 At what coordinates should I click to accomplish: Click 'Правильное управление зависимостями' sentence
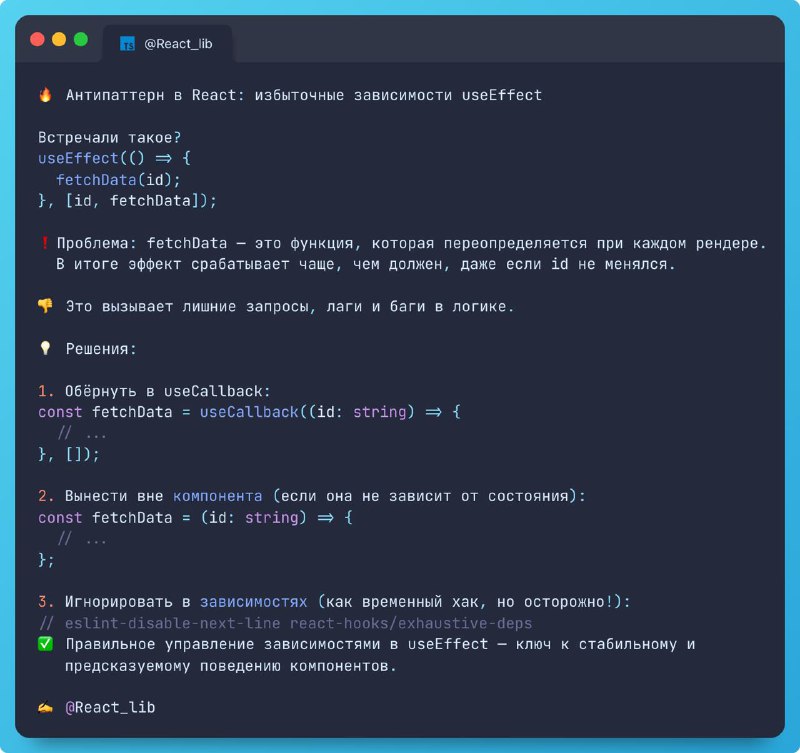(380, 644)
